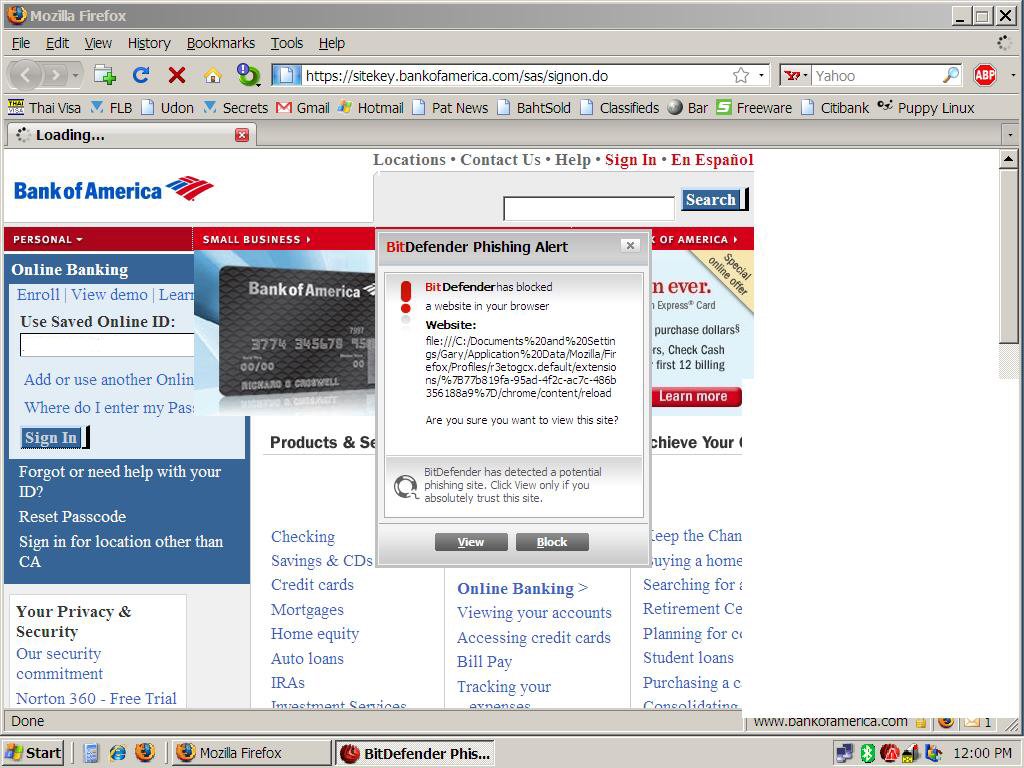Open the Adblock Plus ABP icon

tap(985, 75)
